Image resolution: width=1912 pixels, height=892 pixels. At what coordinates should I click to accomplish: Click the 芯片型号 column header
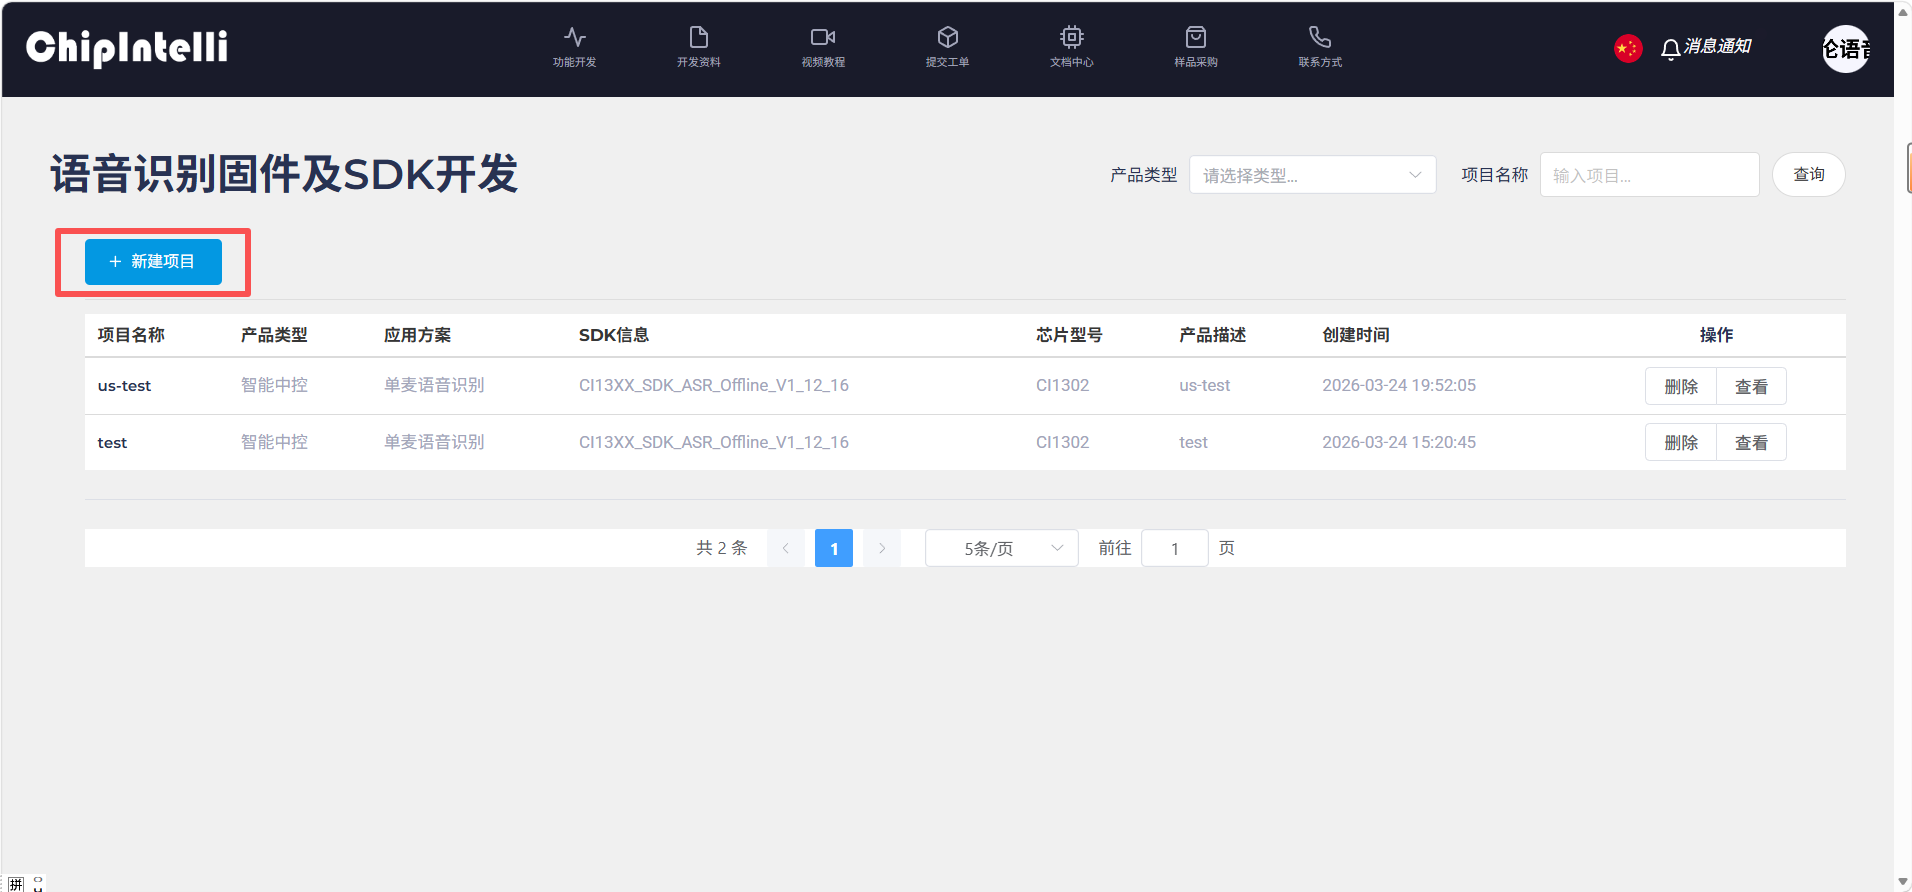pos(1069,335)
